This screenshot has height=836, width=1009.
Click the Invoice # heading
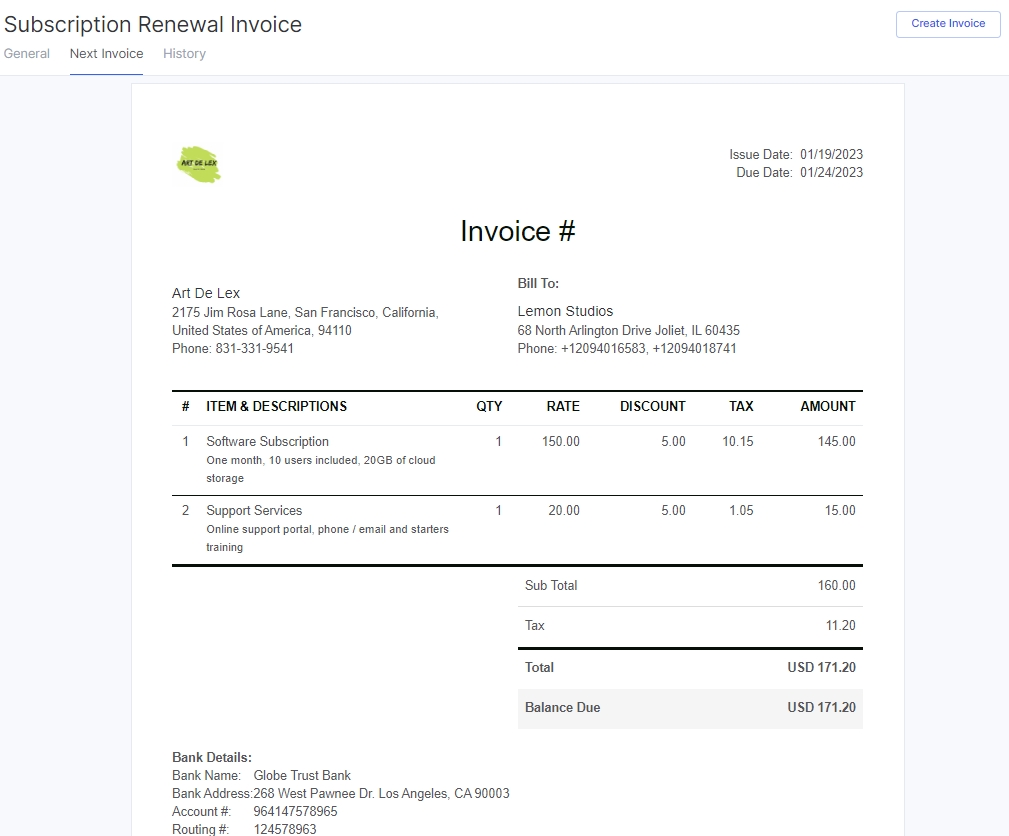click(x=517, y=231)
